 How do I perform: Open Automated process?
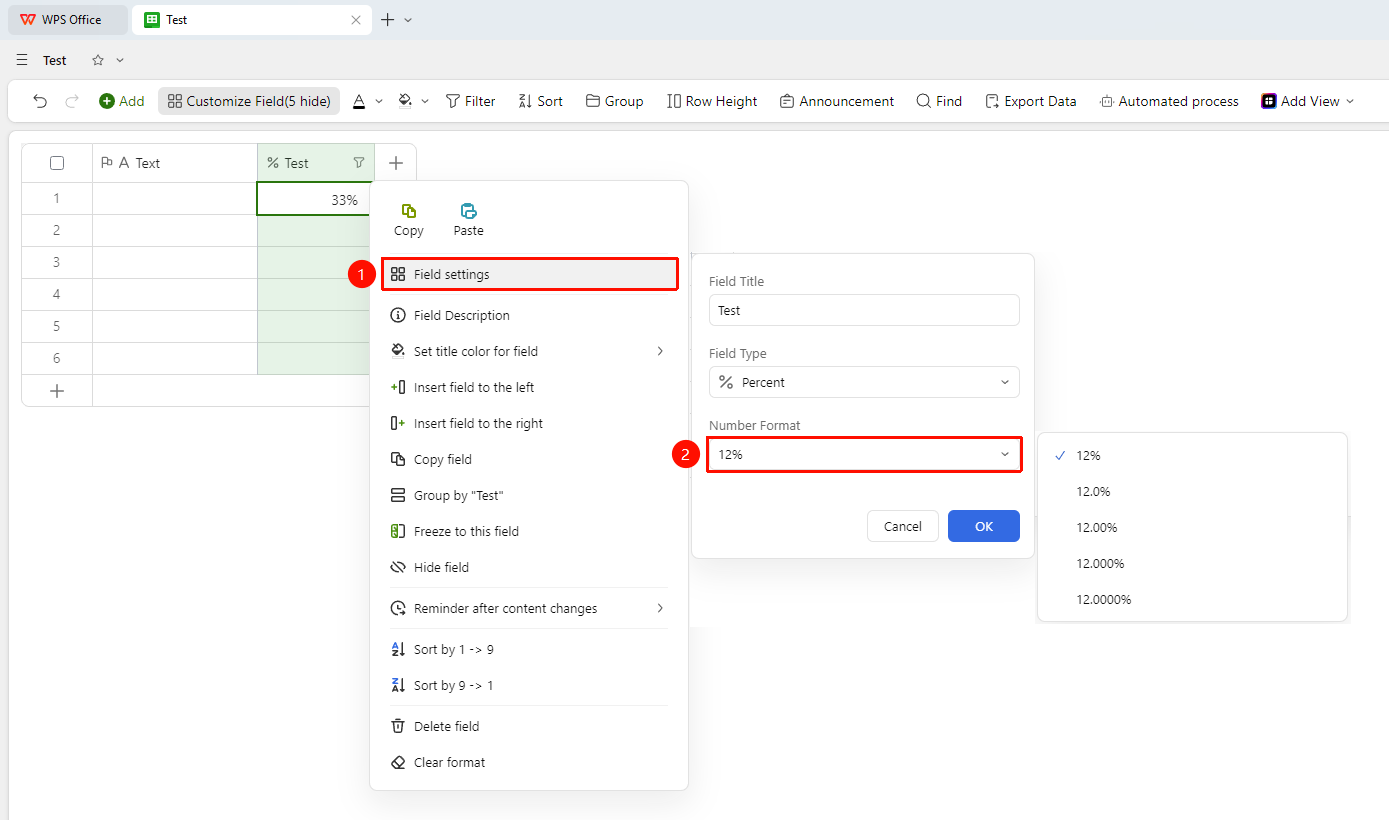pos(1169,101)
